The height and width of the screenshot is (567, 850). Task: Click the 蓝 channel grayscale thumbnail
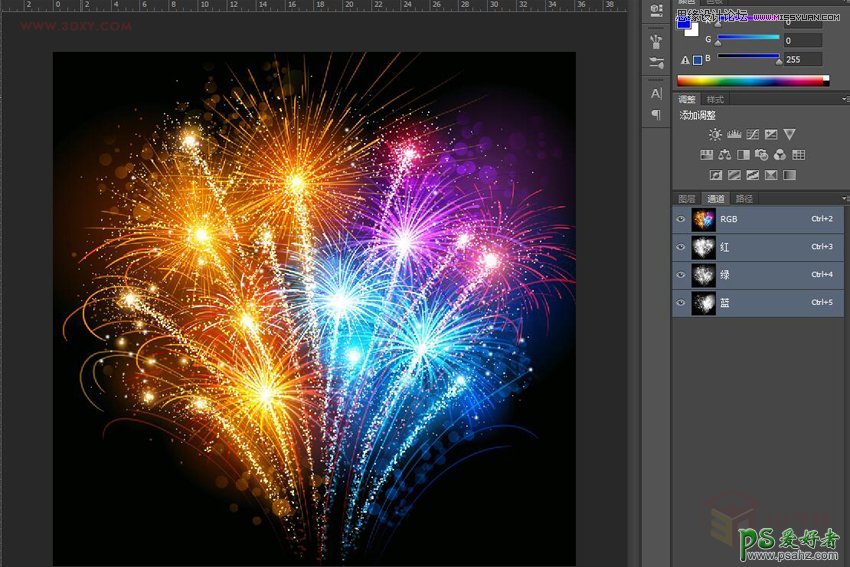tap(704, 303)
